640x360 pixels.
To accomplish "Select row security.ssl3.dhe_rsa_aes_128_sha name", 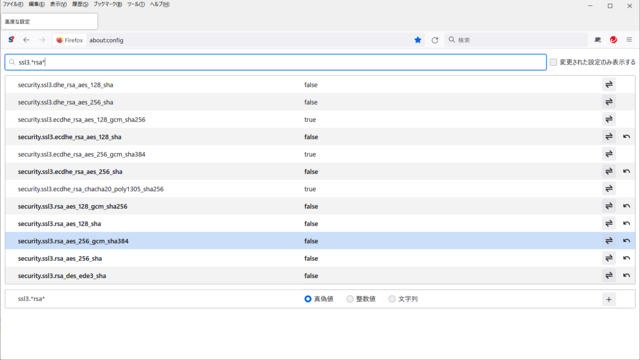I will coord(65,85).
